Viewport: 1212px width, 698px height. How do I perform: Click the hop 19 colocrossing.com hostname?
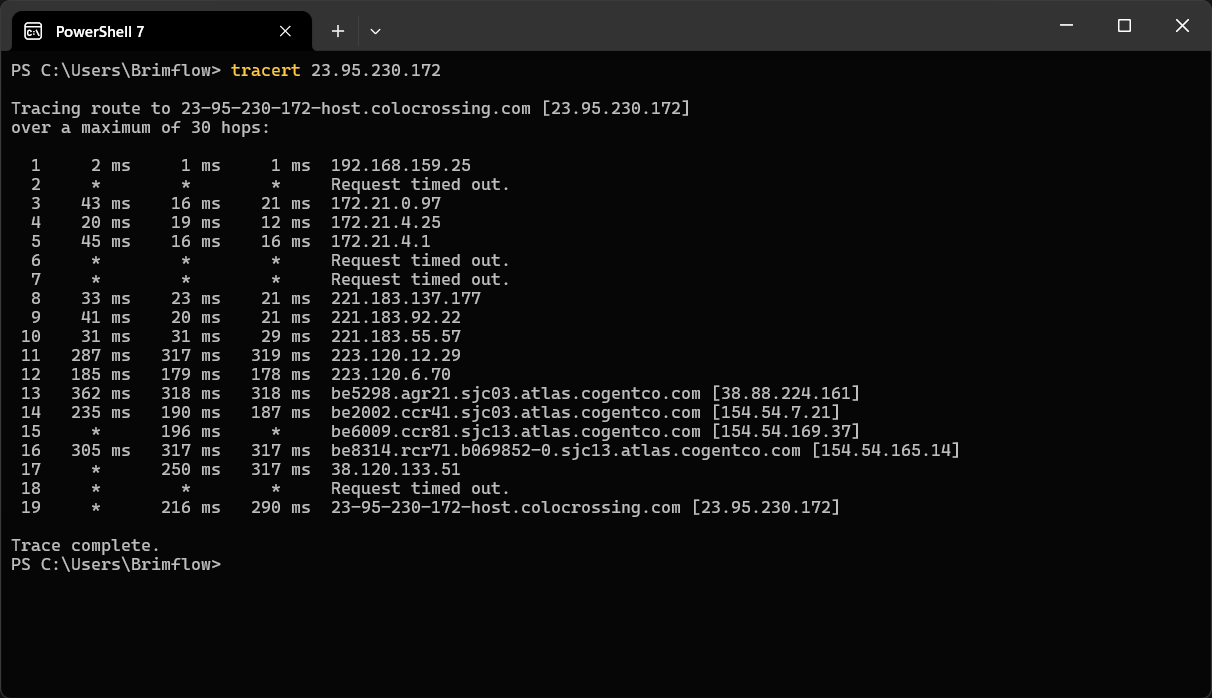tap(505, 508)
